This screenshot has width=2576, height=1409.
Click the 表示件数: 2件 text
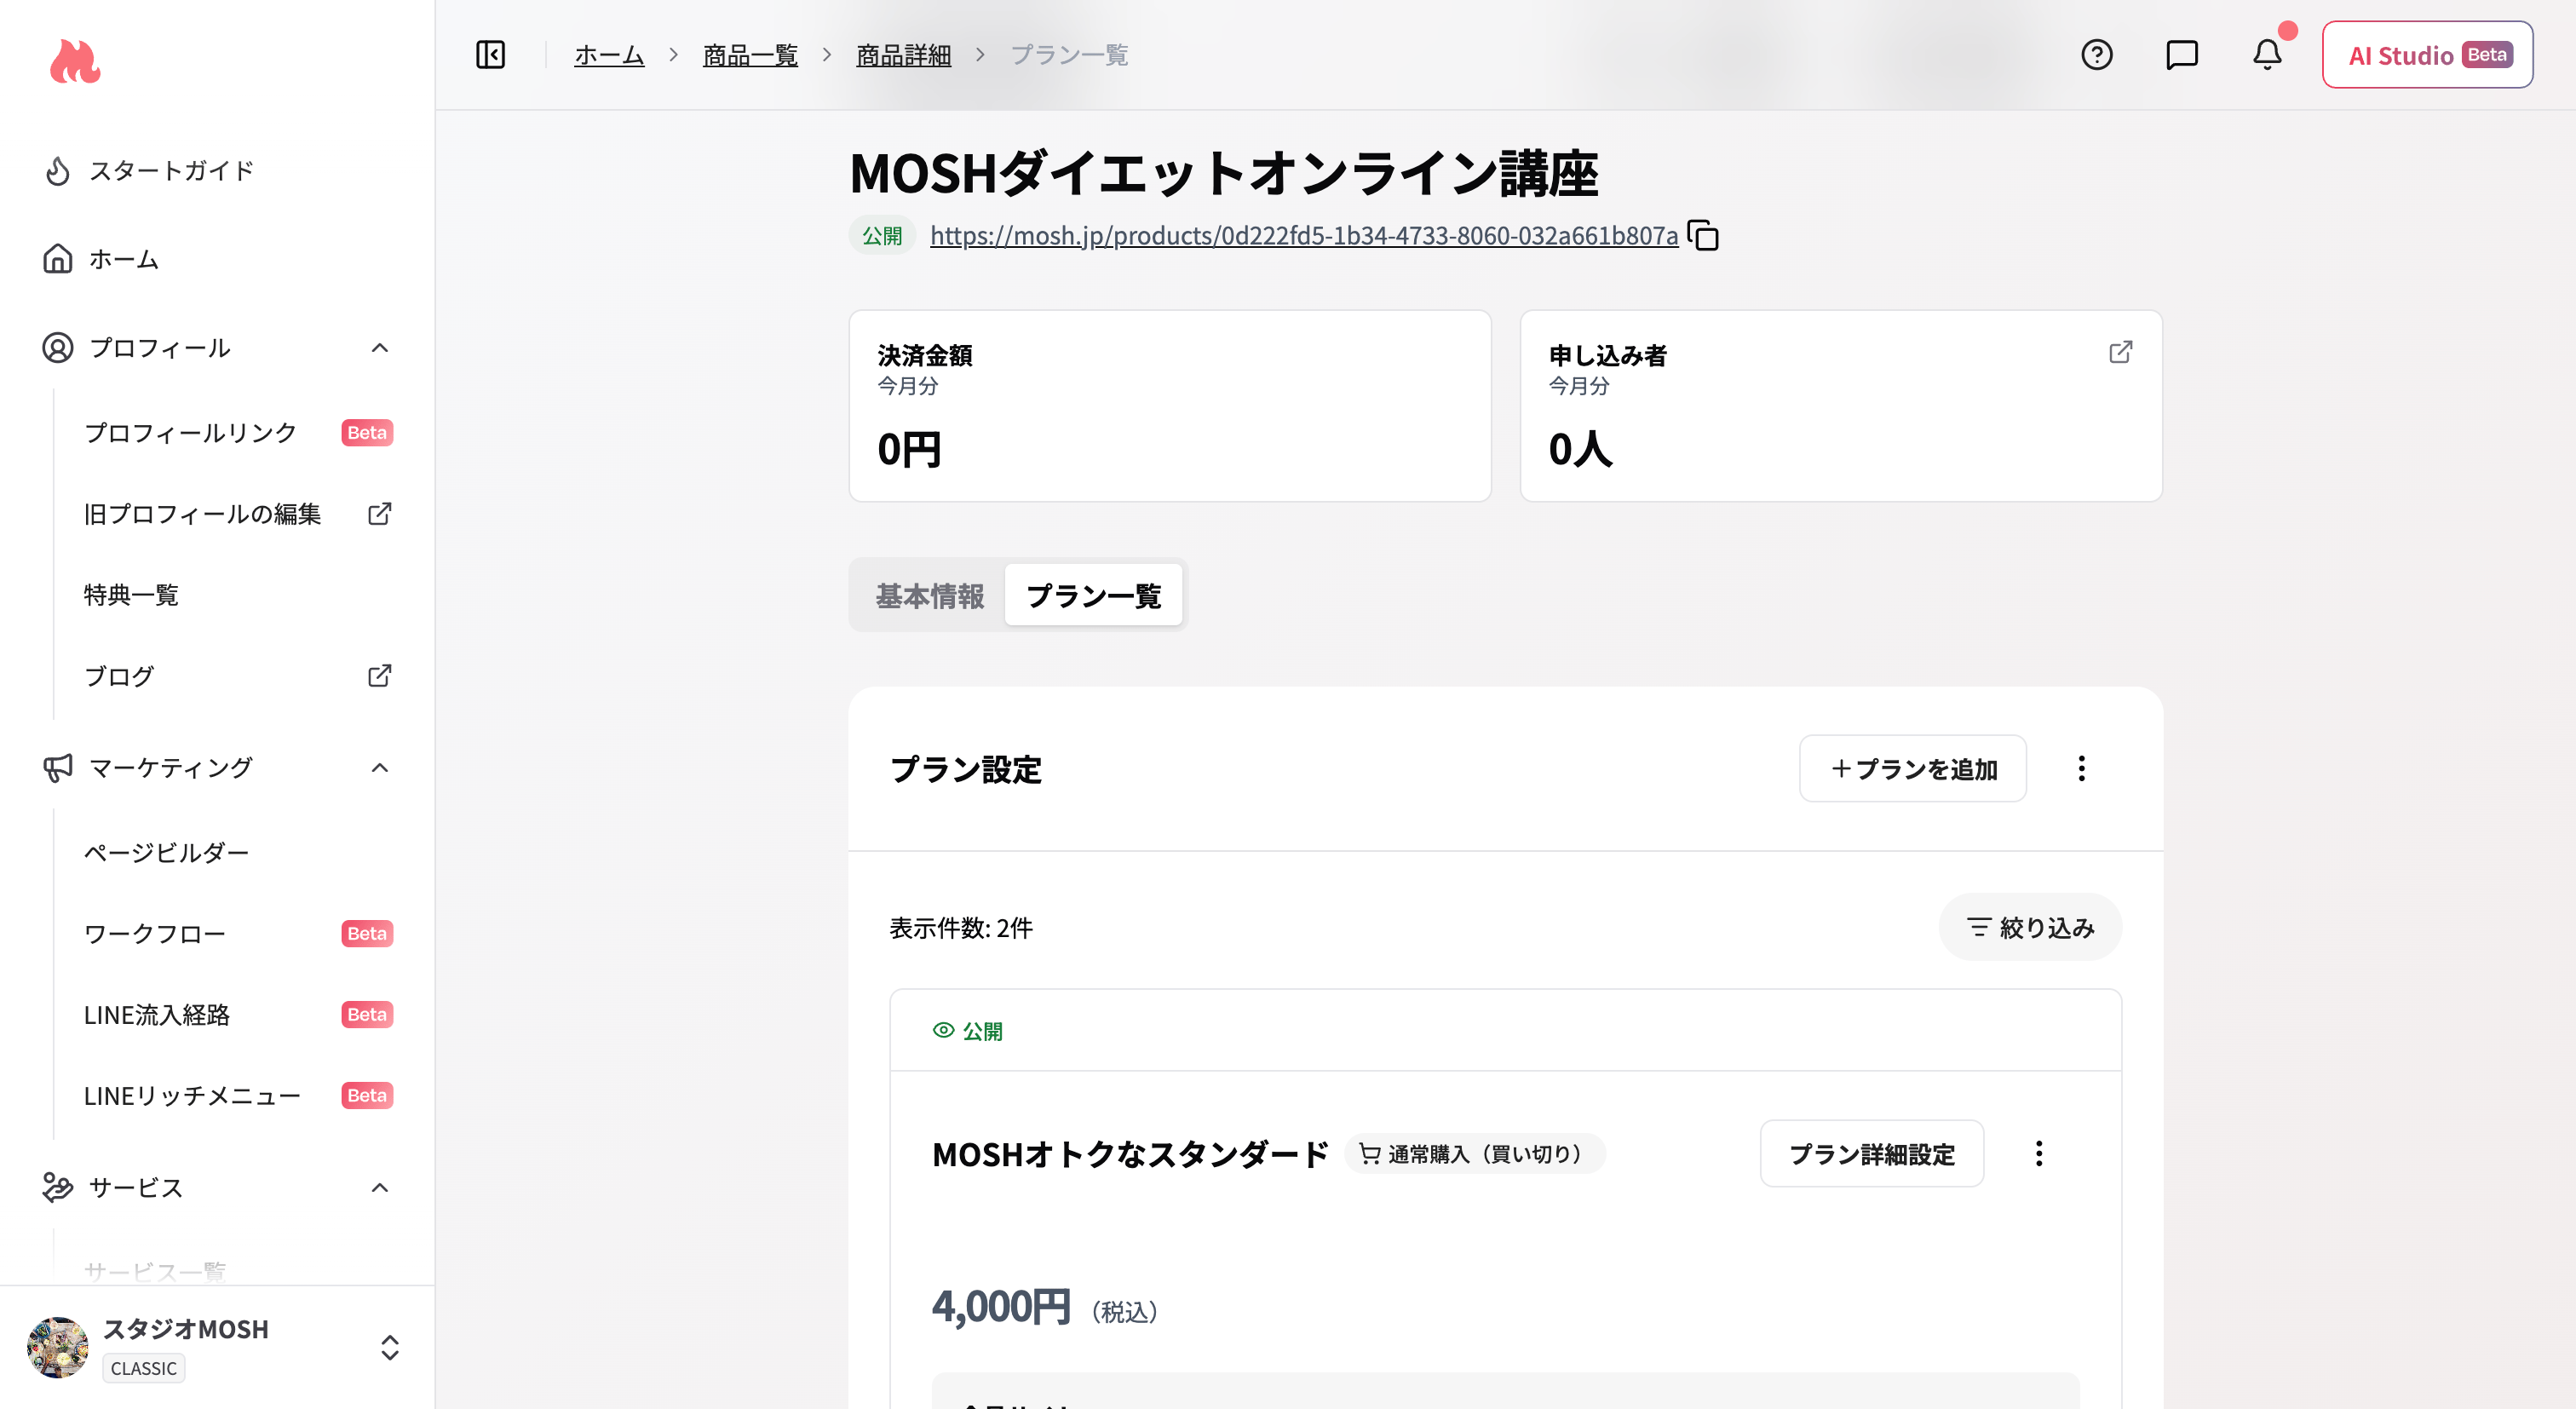click(x=961, y=928)
